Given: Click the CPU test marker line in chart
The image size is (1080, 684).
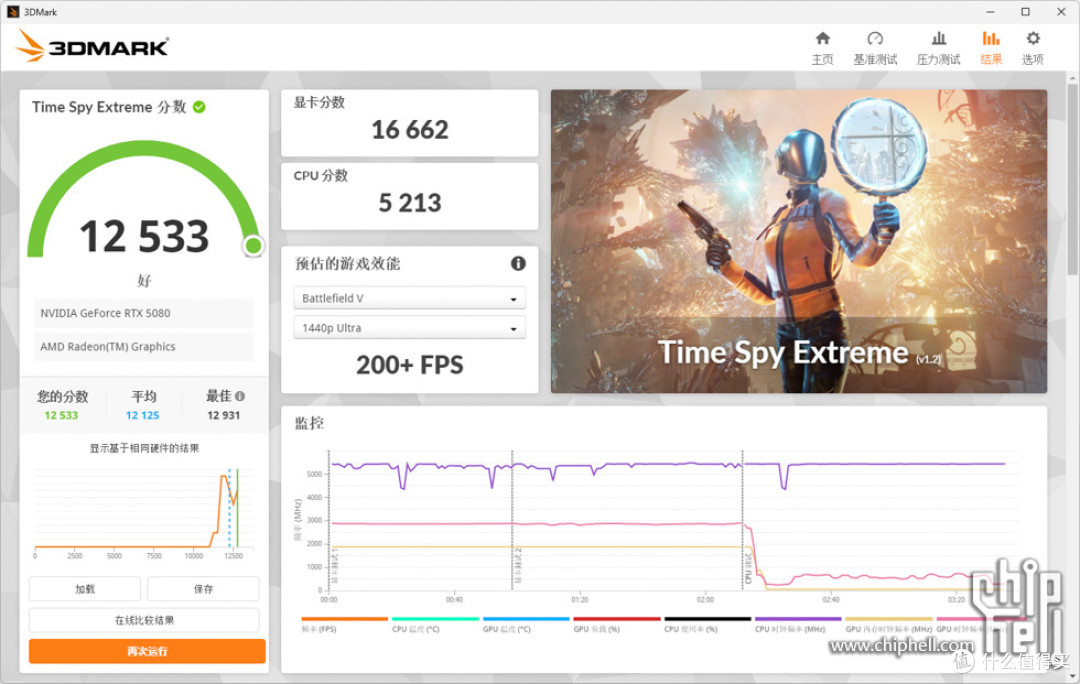Looking at the screenshot, I should [x=742, y=520].
